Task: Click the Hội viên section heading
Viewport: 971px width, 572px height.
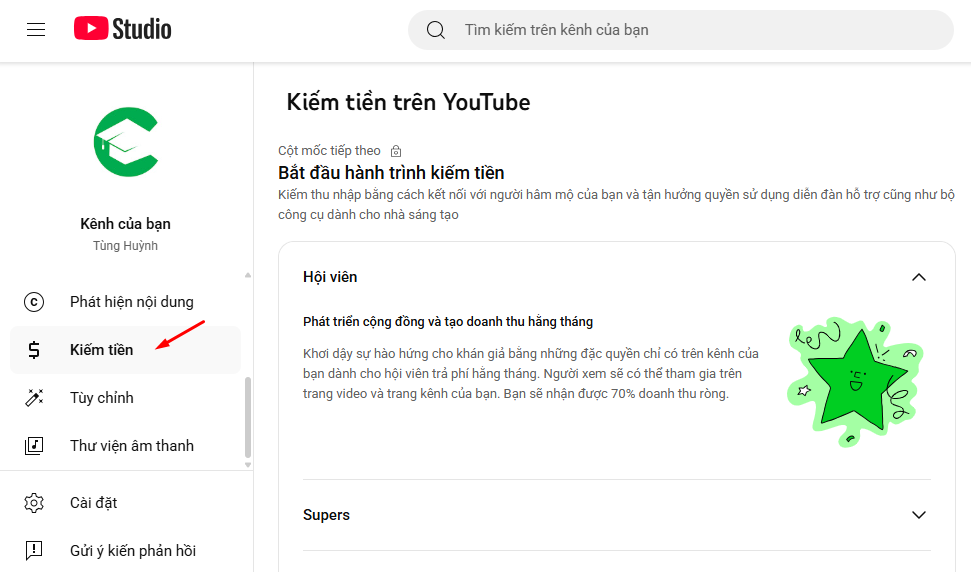Action: point(330,277)
